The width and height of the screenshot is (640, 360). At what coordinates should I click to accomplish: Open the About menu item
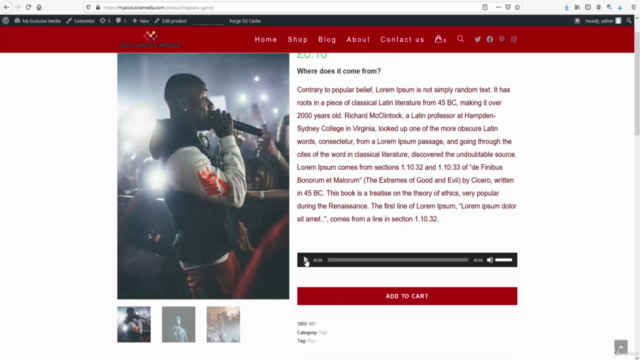[358, 40]
